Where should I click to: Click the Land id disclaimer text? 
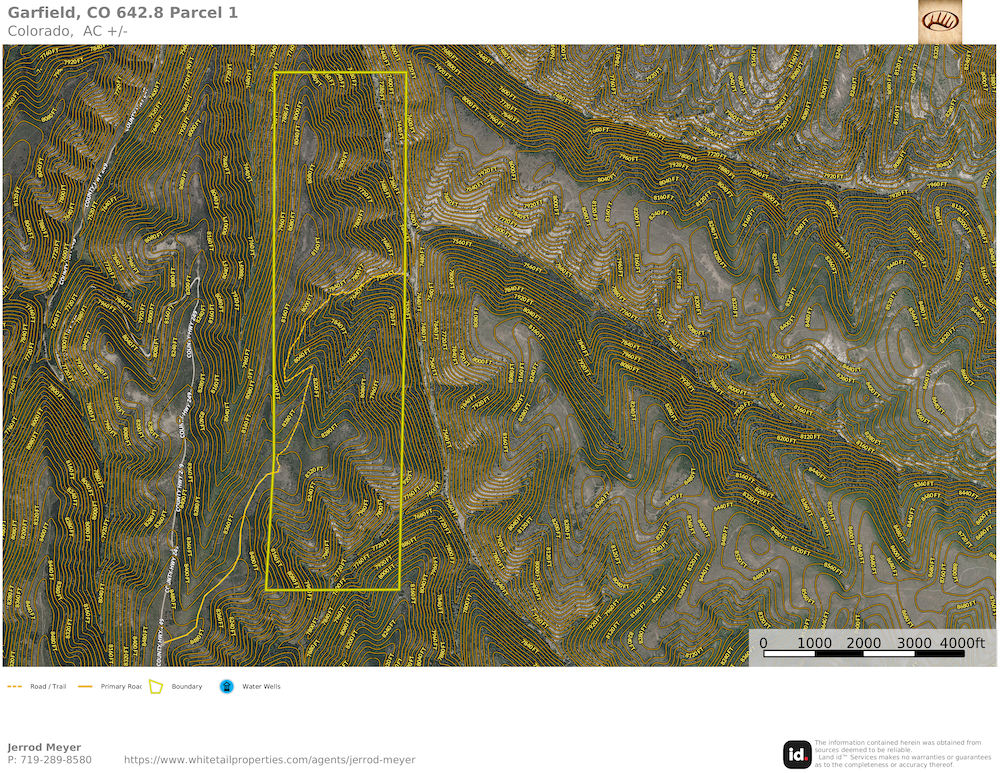point(898,754)
